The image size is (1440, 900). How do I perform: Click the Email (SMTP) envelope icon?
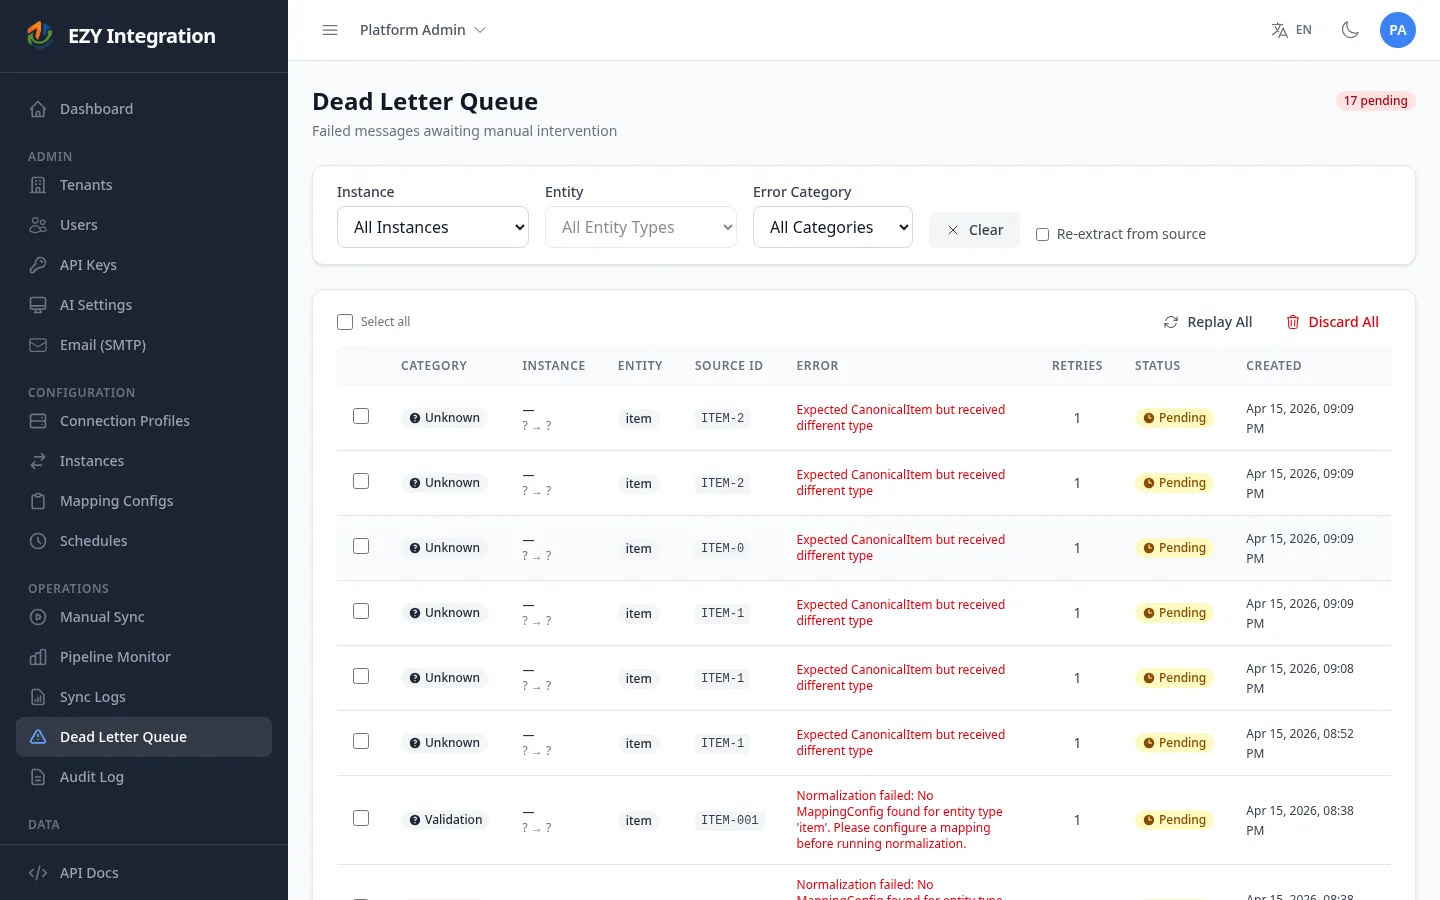pos(38,345)
